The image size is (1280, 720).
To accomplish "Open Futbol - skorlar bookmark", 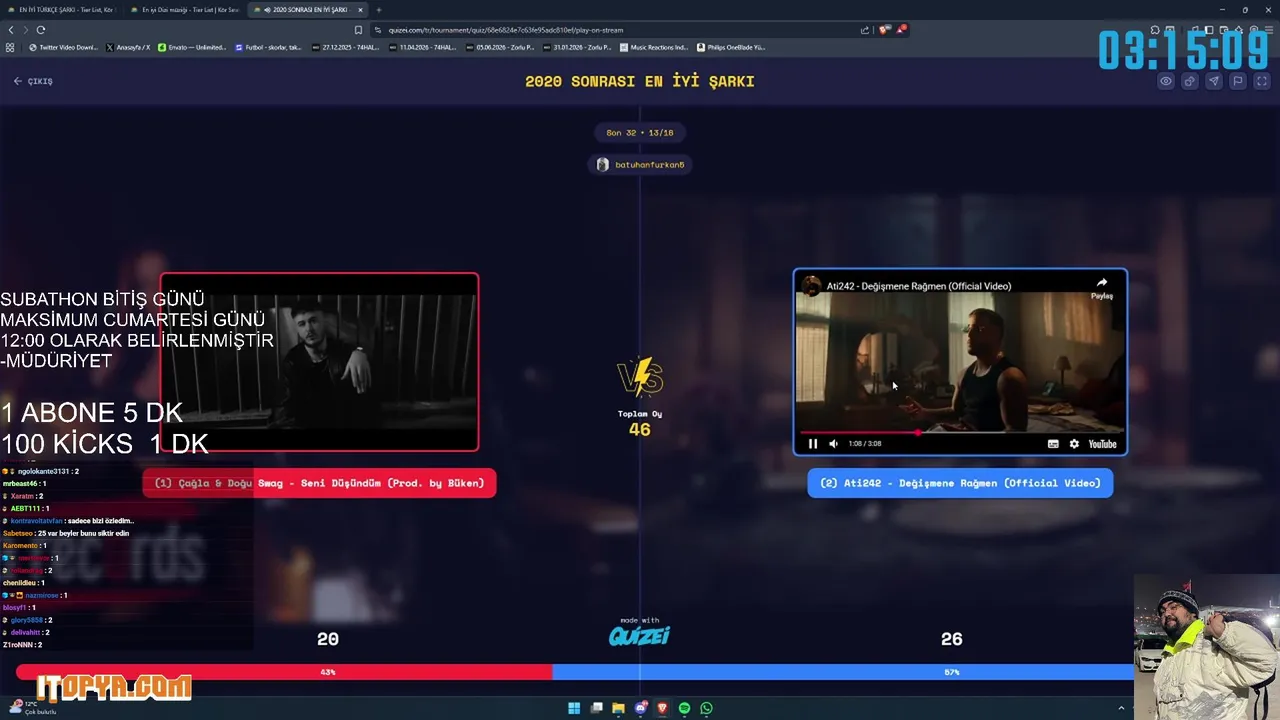I will 268,47.
